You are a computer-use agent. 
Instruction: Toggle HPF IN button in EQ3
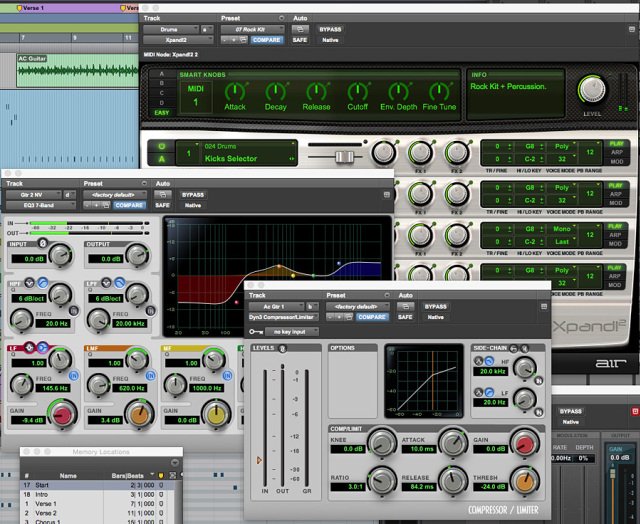[73, 311]
